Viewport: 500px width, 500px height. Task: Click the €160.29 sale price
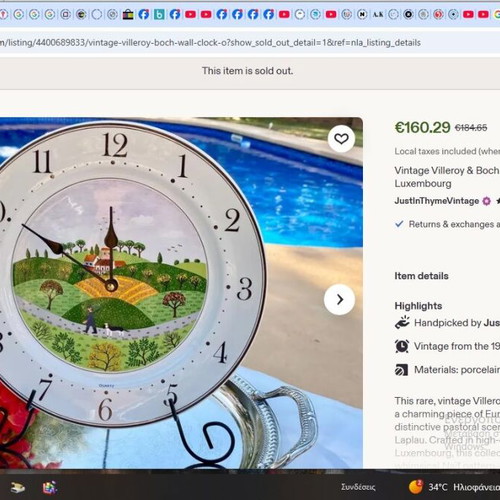[422, 128]
